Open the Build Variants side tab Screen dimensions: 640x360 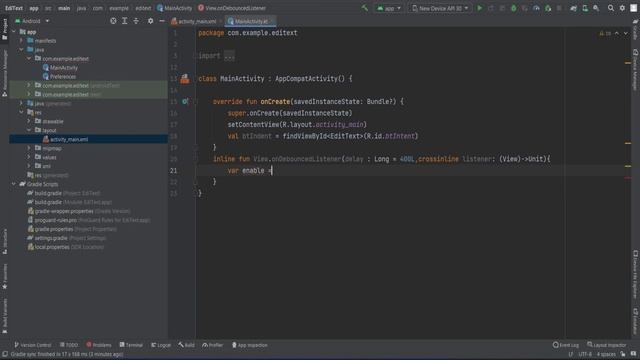[x=4, y=316]
